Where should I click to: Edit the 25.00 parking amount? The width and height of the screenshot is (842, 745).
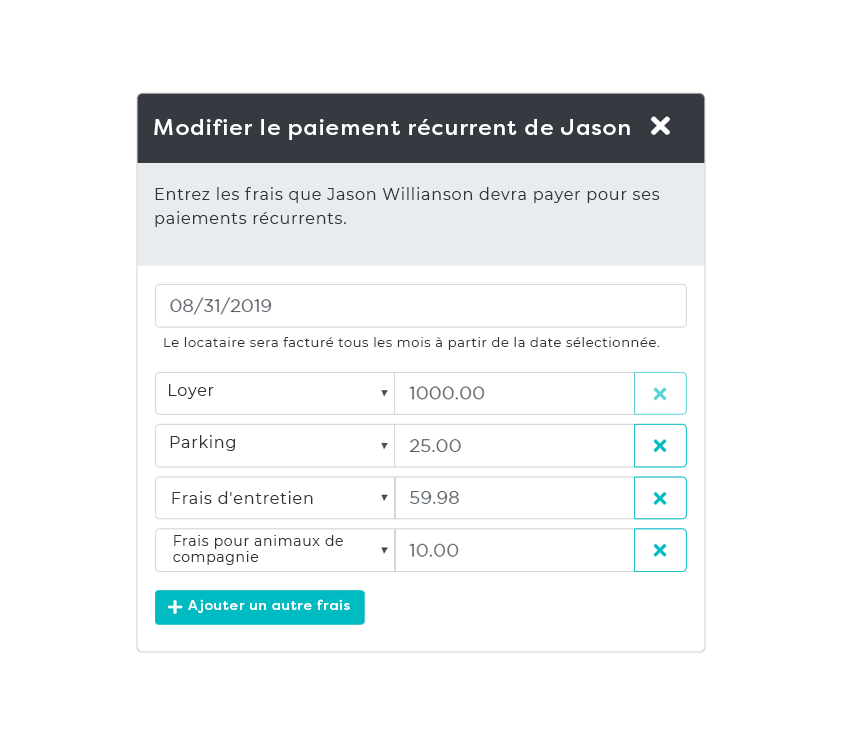(514, 446)
